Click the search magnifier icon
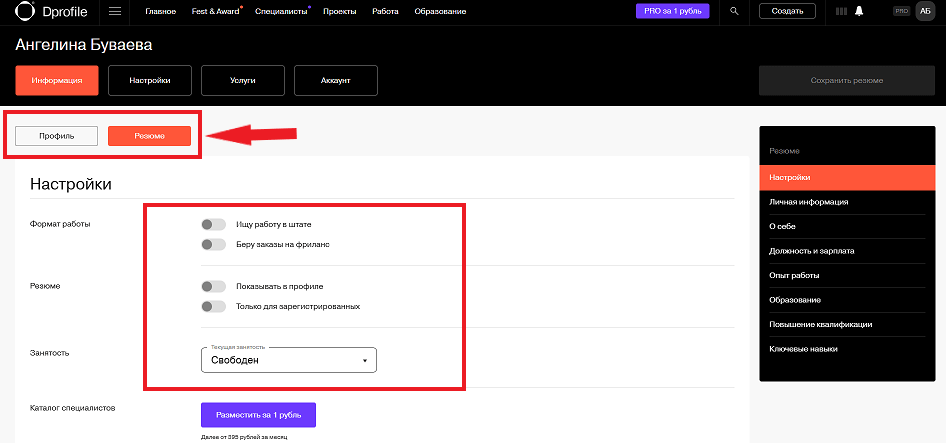This screenshot has width=946, height=443. 735,11
